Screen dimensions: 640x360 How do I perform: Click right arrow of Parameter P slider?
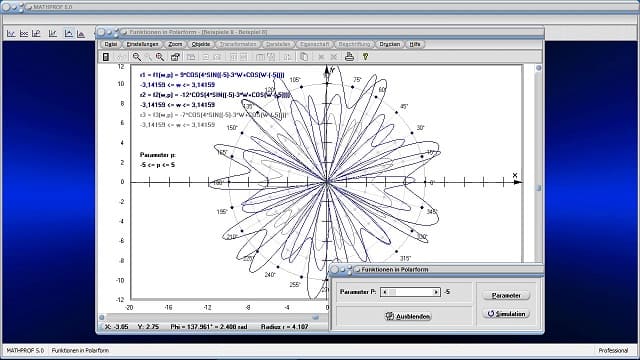click(436, 292)
